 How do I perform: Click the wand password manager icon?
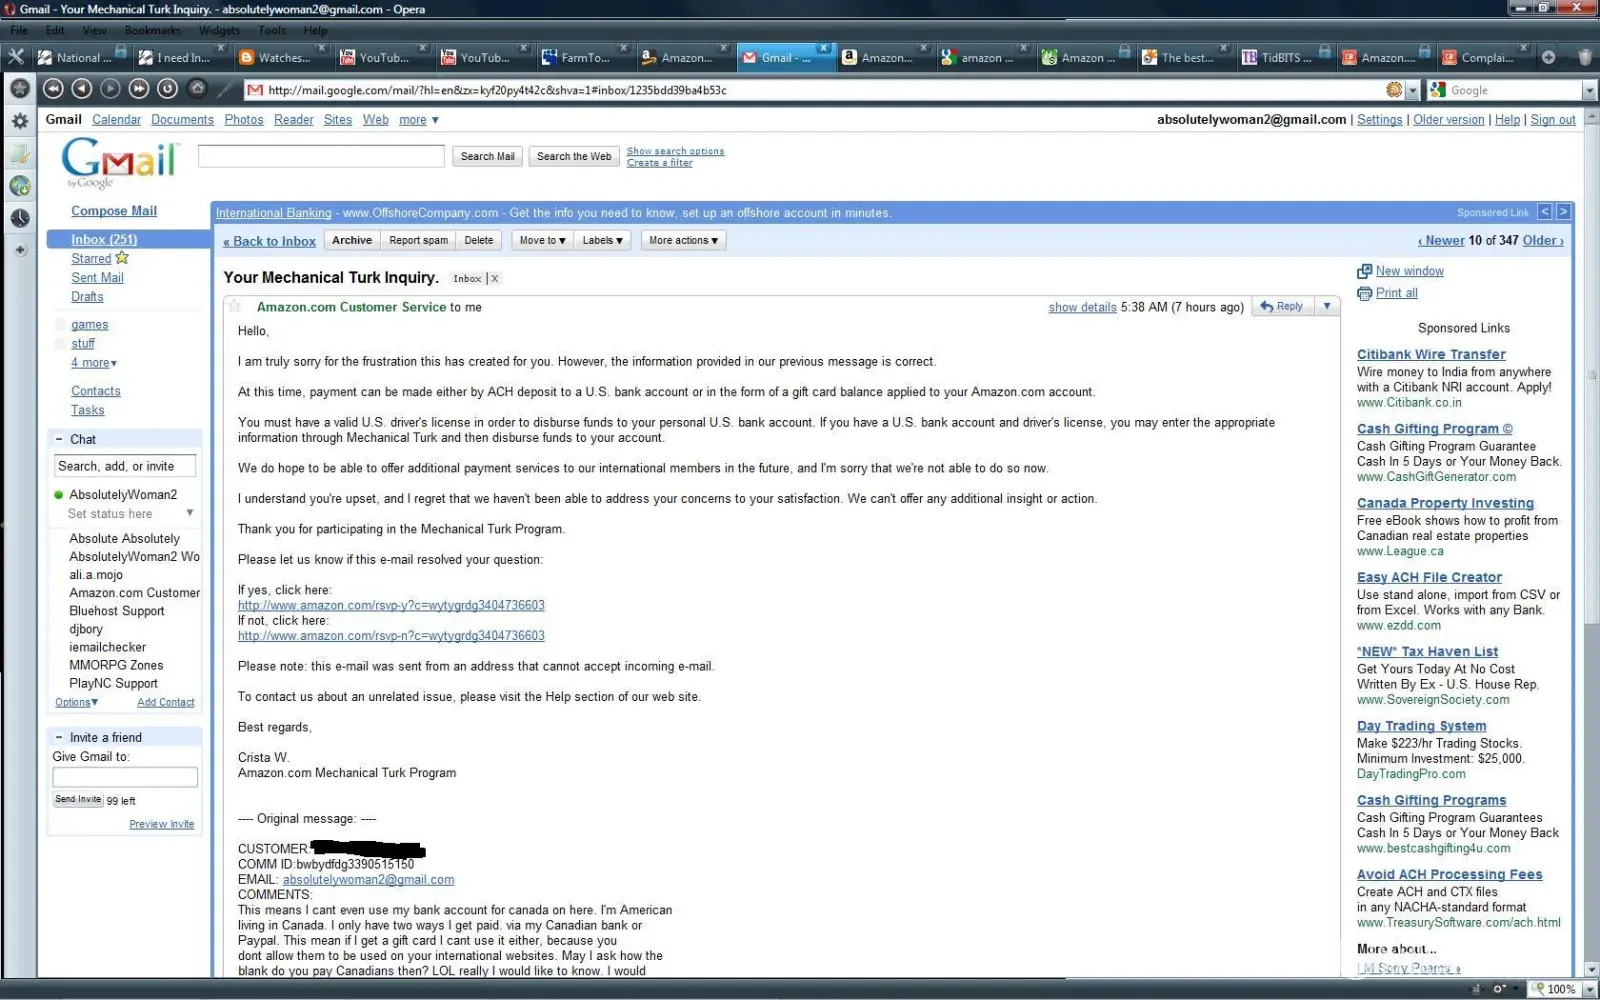(x=227, y=89)
